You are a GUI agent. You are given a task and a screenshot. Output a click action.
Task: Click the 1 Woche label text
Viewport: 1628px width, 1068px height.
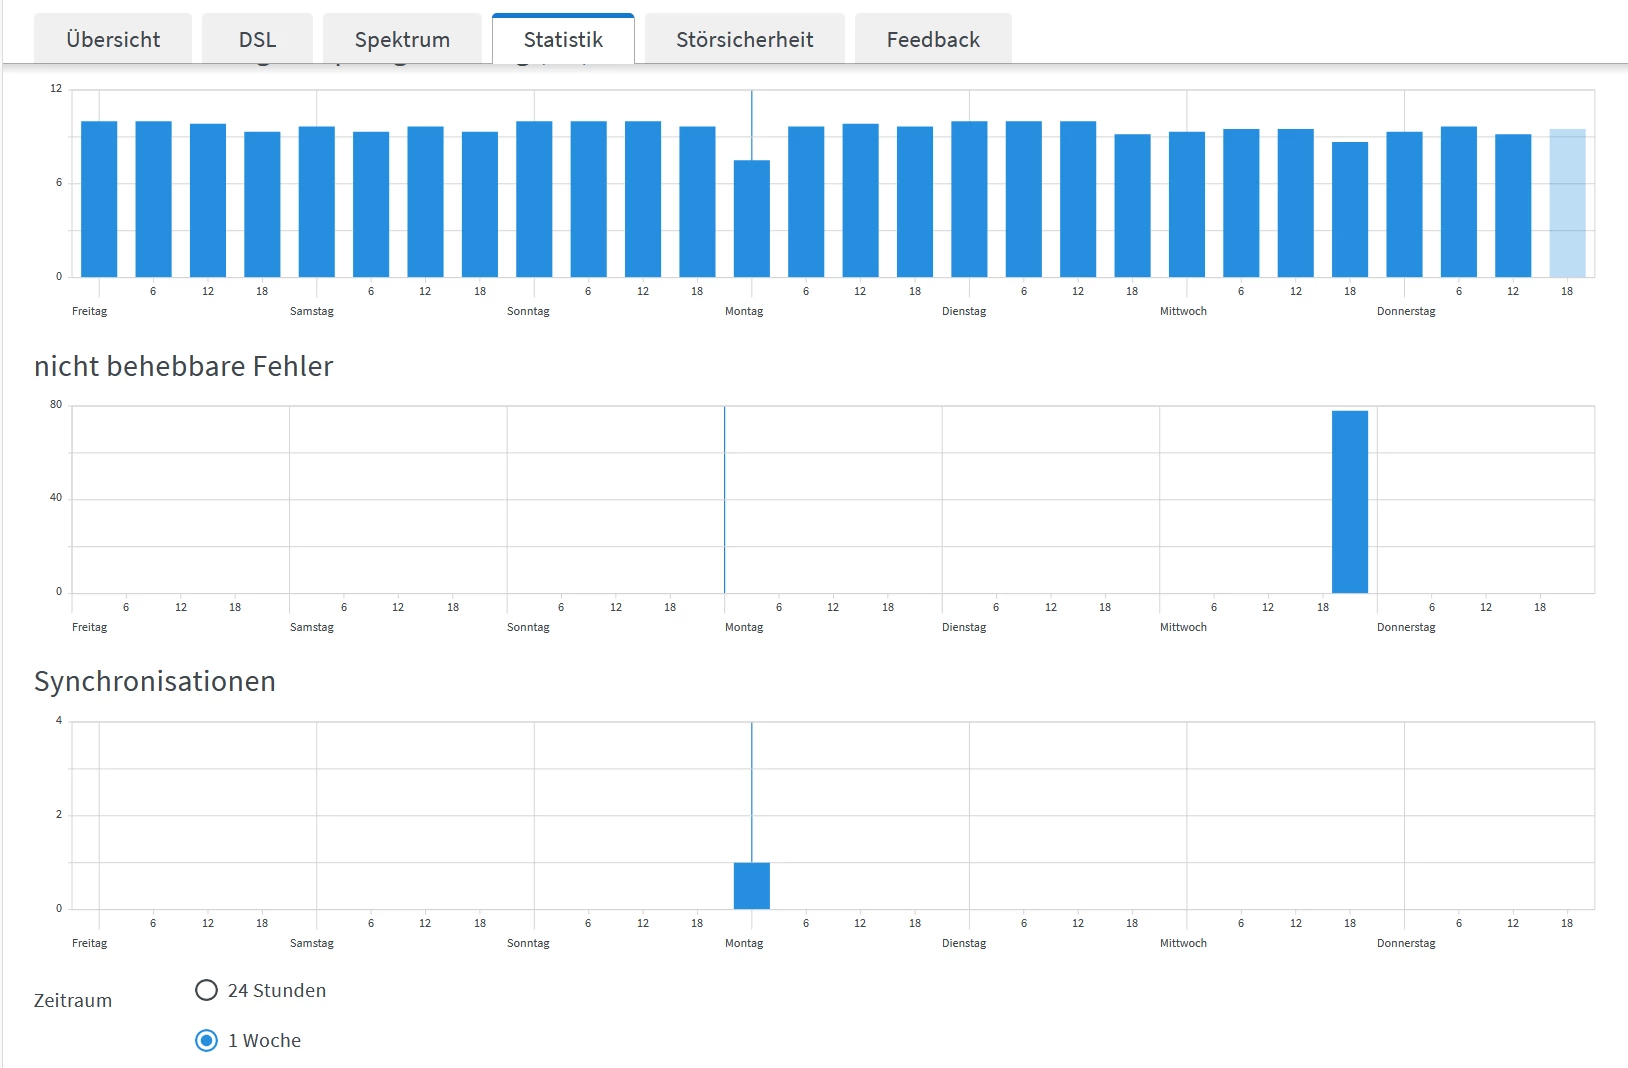click(264, 1040)
